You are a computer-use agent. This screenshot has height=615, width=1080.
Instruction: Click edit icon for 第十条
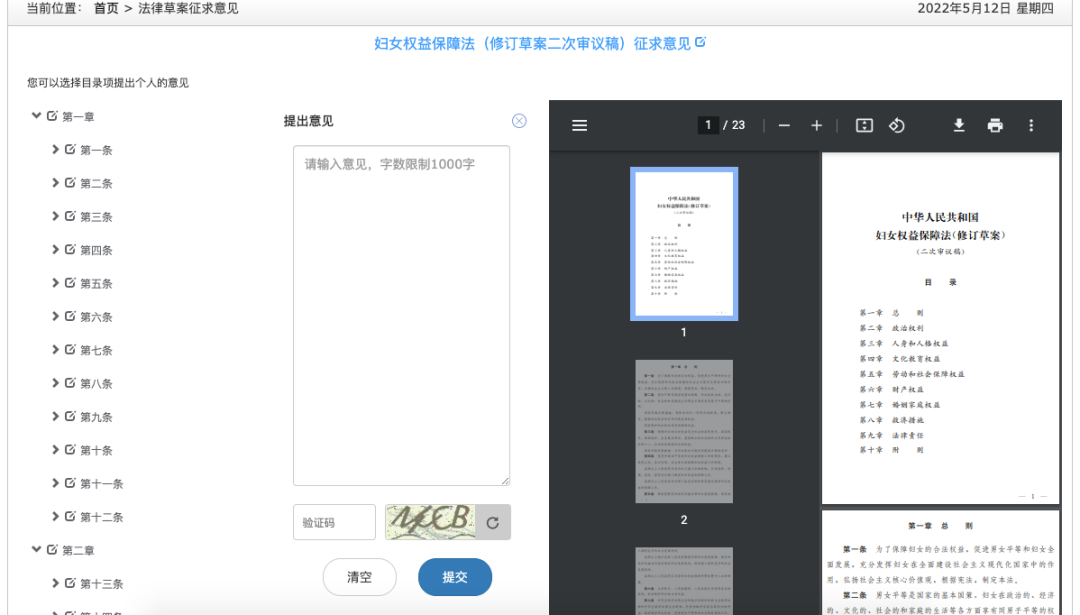pos(70,450)
